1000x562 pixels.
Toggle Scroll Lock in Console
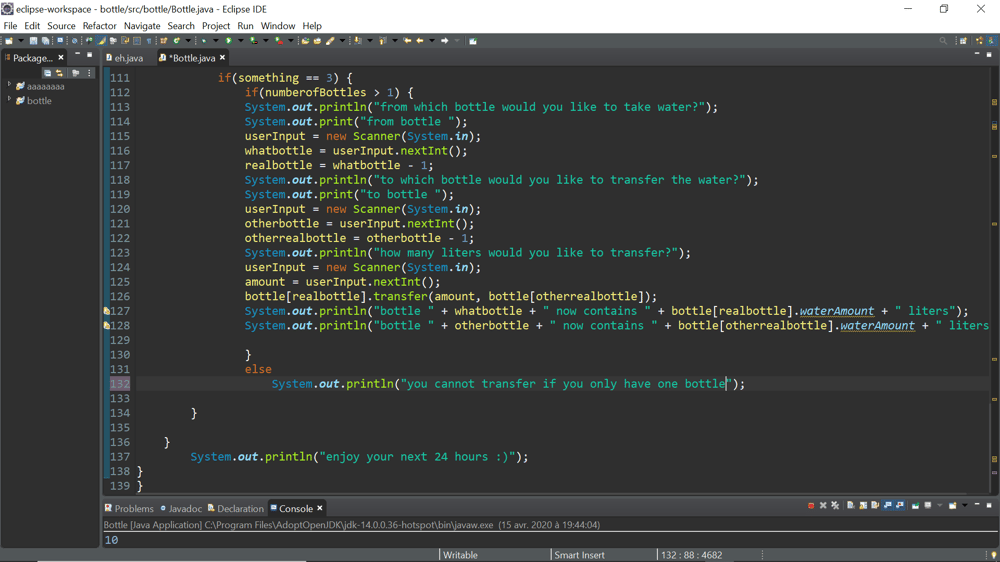tap(863, 506)
